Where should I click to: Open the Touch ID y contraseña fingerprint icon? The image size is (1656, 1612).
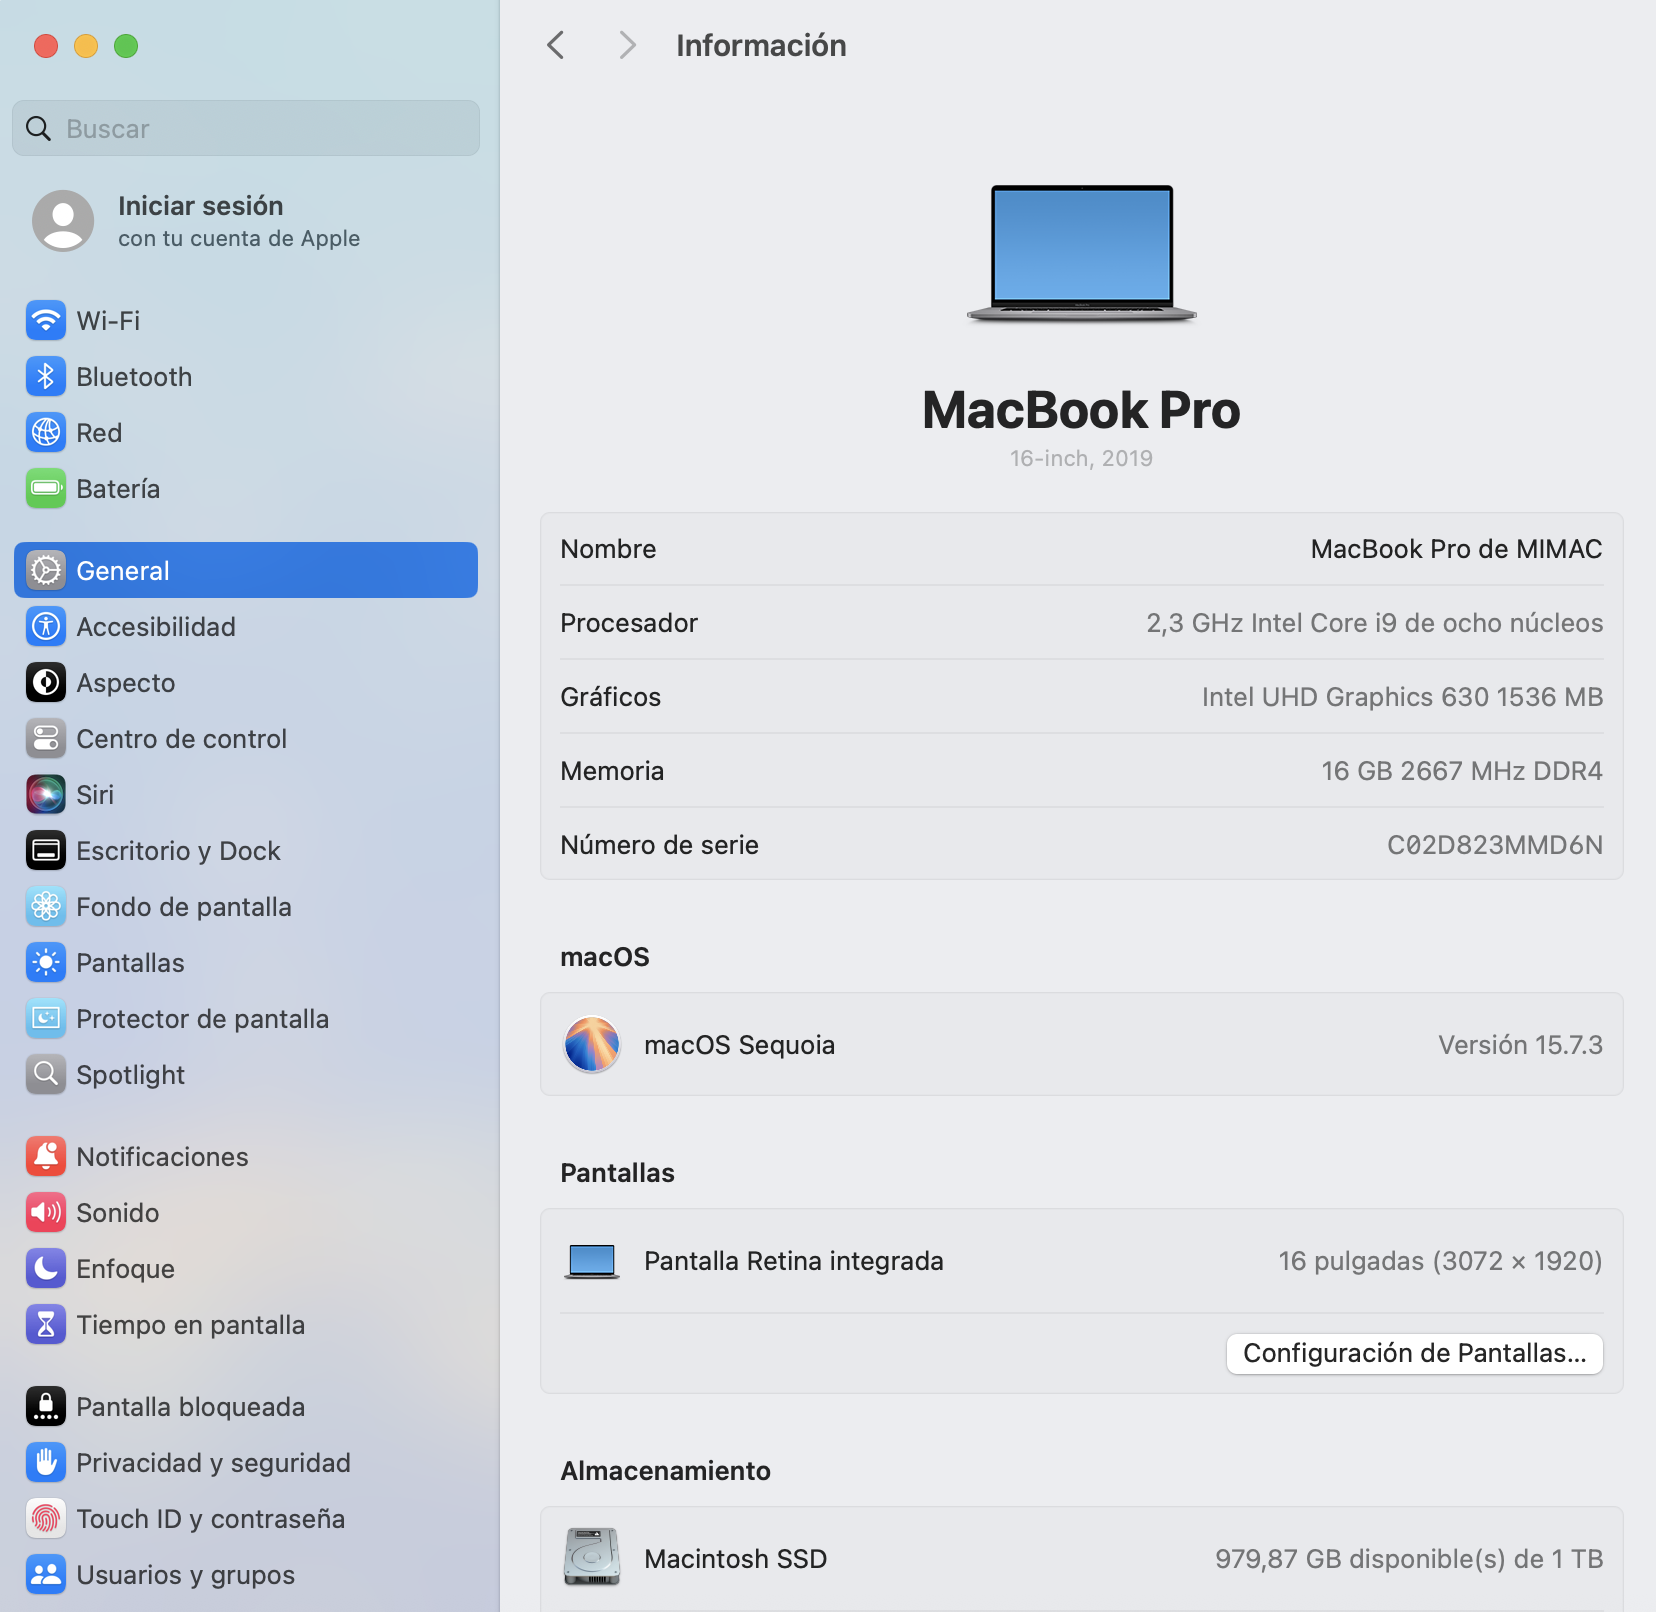click(46, 1519)
